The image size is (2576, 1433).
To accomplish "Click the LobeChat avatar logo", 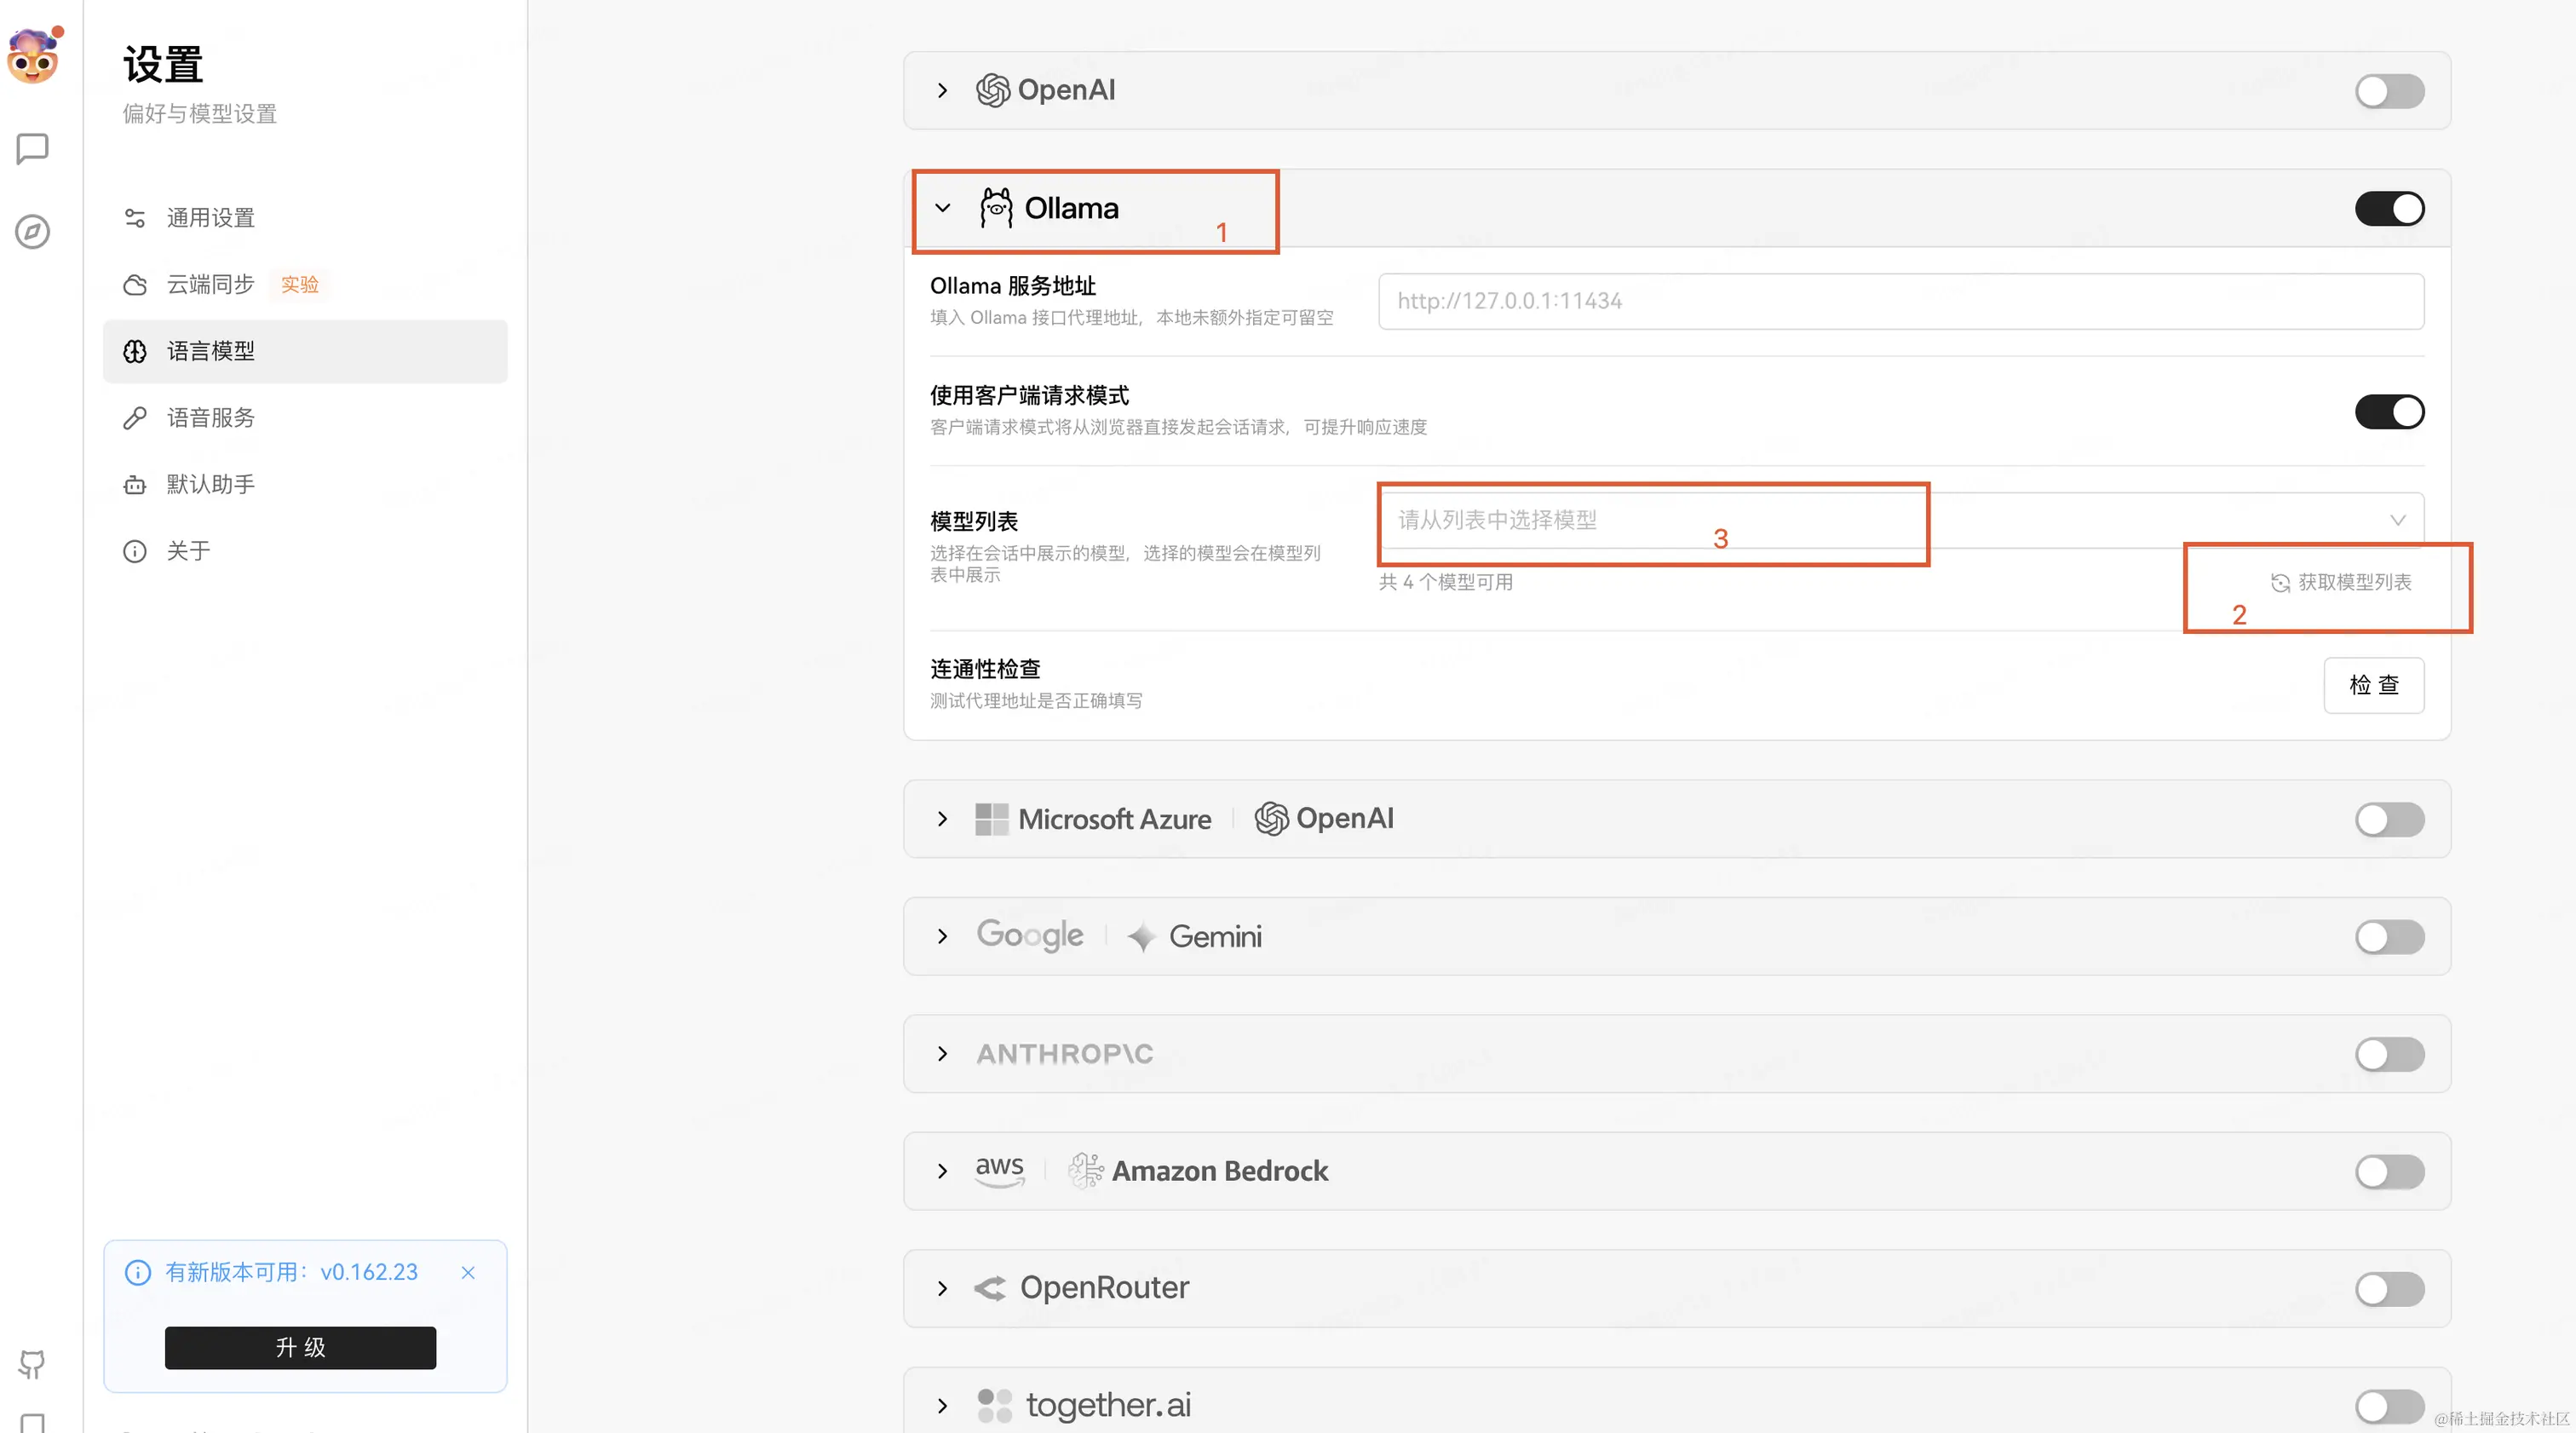I will coord(33,57).
